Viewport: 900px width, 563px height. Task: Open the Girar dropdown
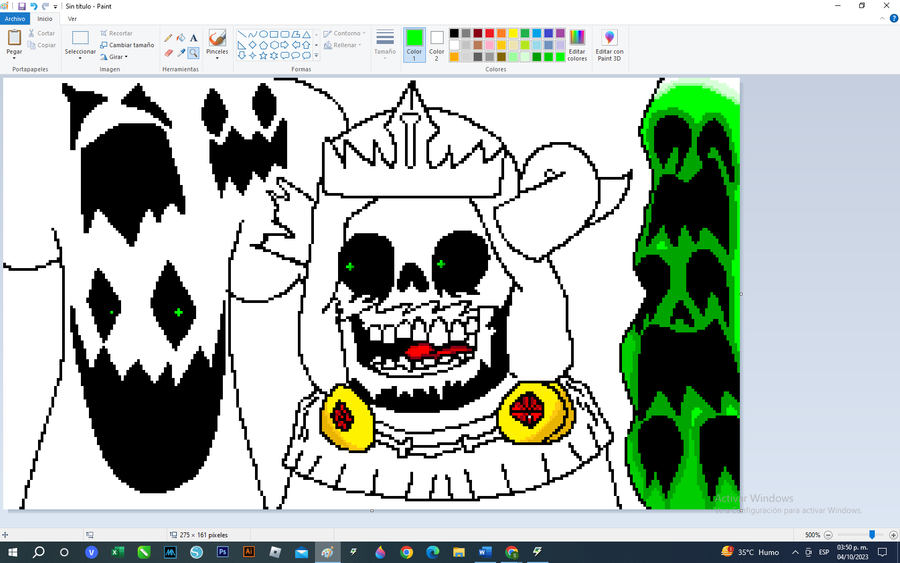click(114, 57)
